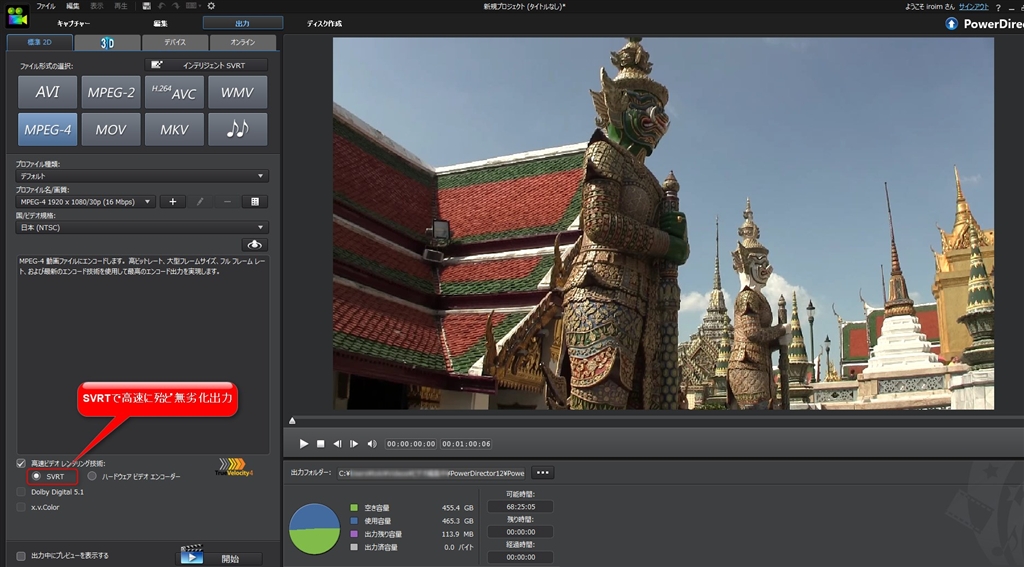Choose the ハードウェア ビデオ エンコーダー radio option
This screenshot has height=567, width=1024.
click(93, 476)
